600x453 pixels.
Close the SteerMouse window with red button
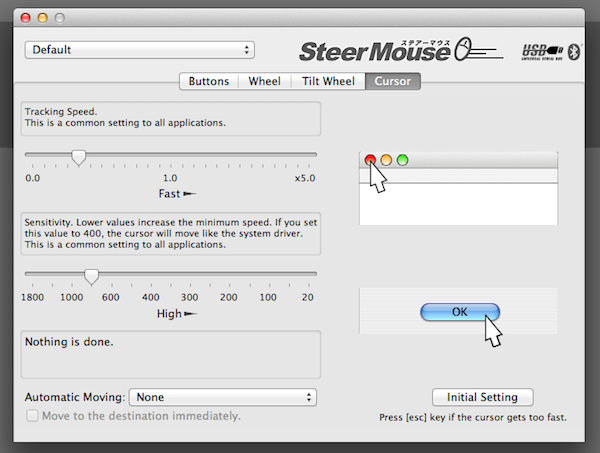[26, 18]
